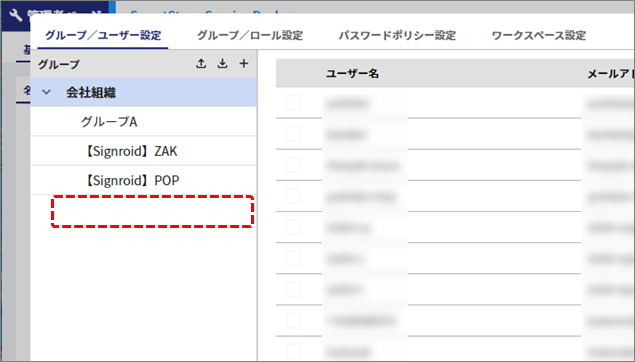This screenshot has height=362, width=635.
Task: Tick the third user row checkbox
Action: pyautogui.click(x=294, y=165)
